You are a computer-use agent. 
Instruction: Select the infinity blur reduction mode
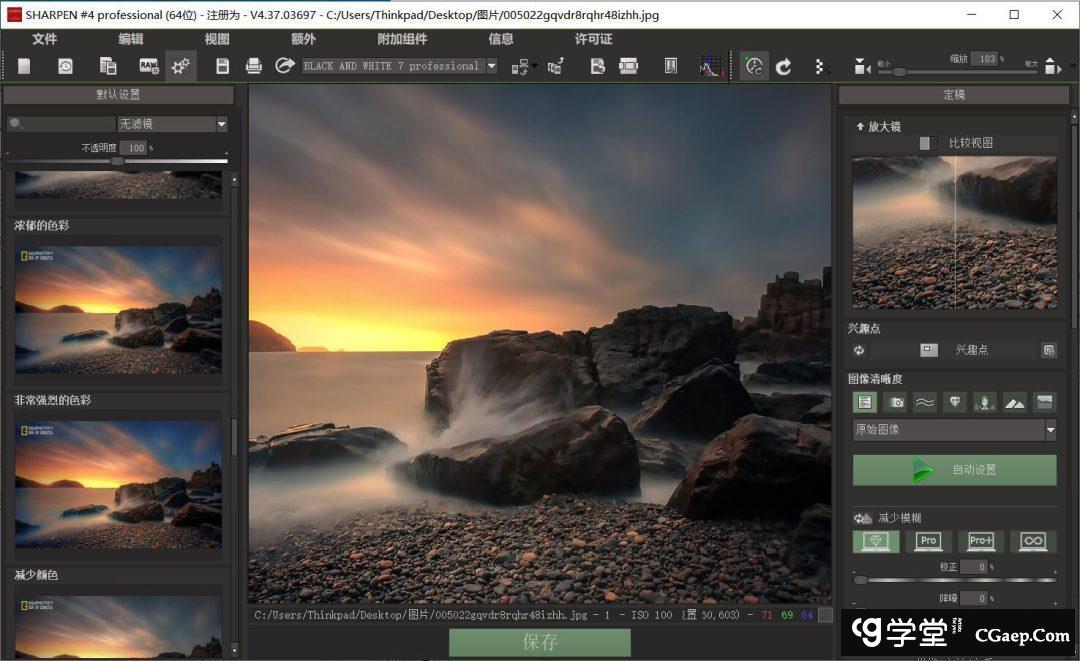pos(1033,541)
